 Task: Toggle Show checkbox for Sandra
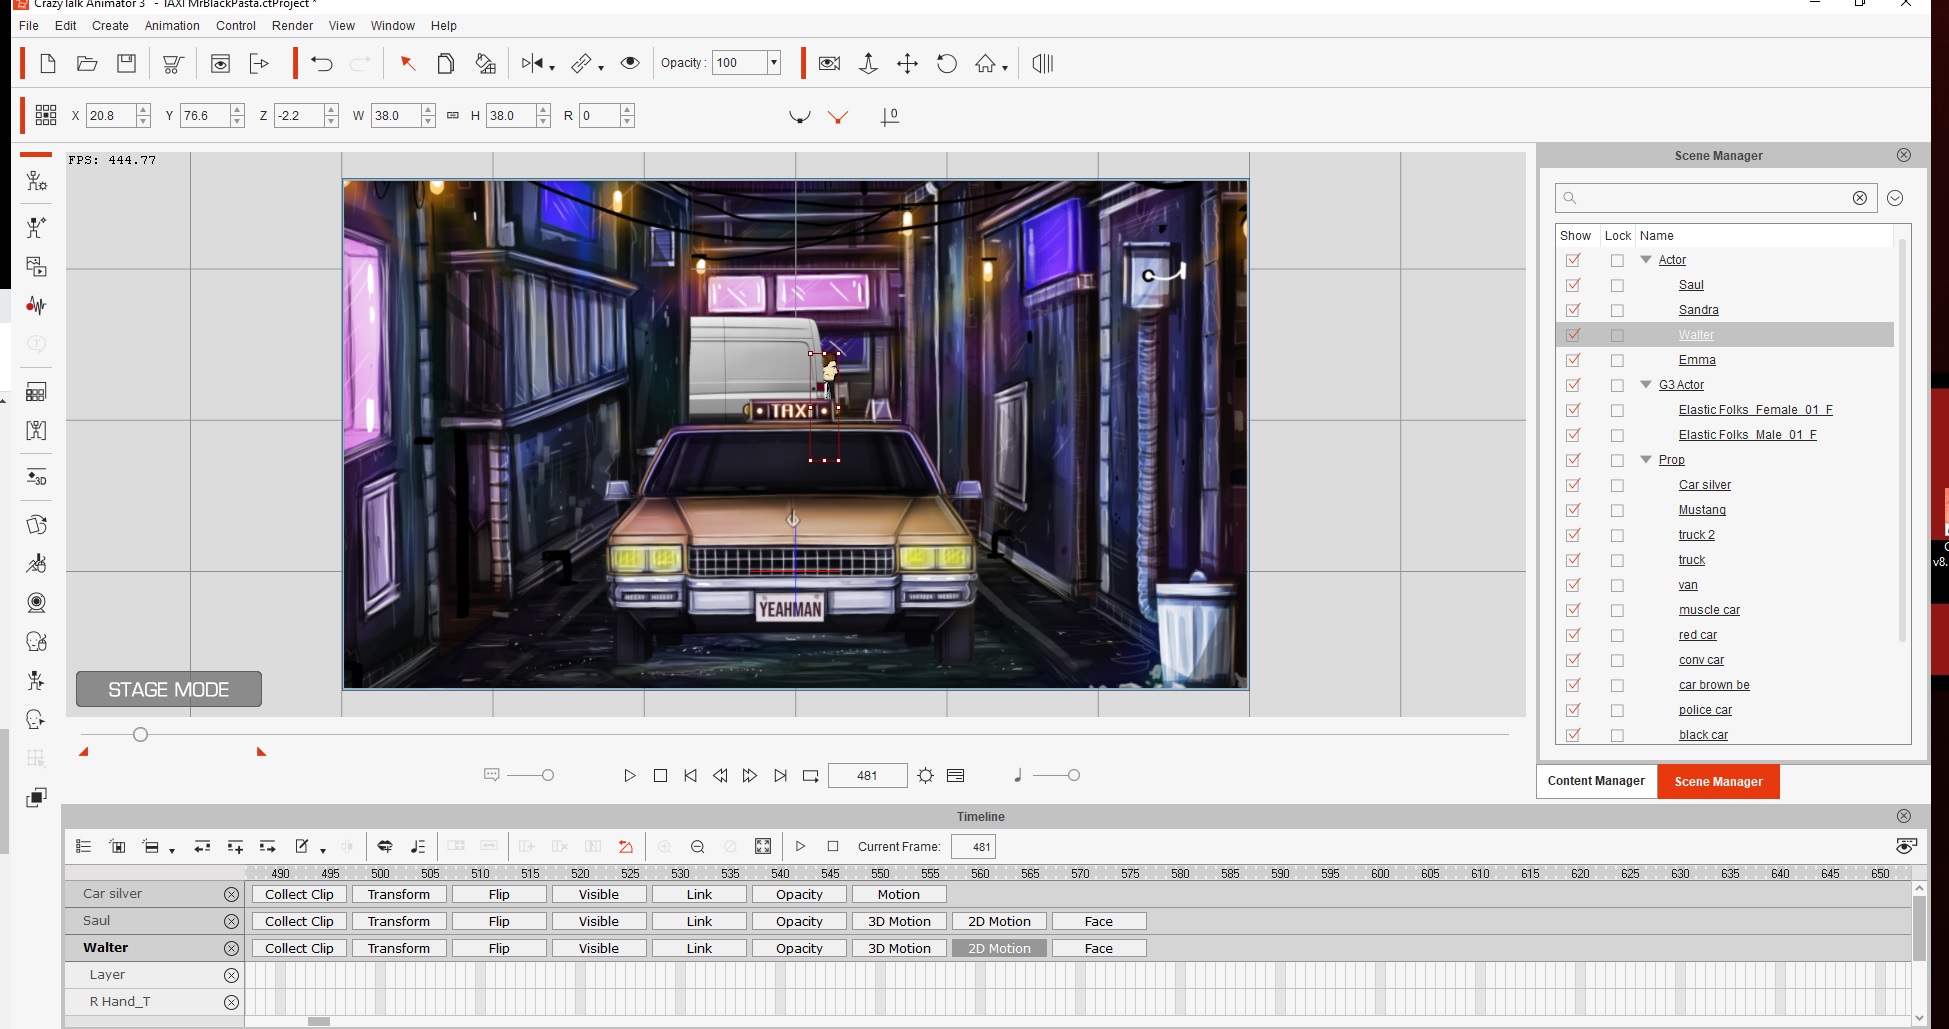(1573, 310)
